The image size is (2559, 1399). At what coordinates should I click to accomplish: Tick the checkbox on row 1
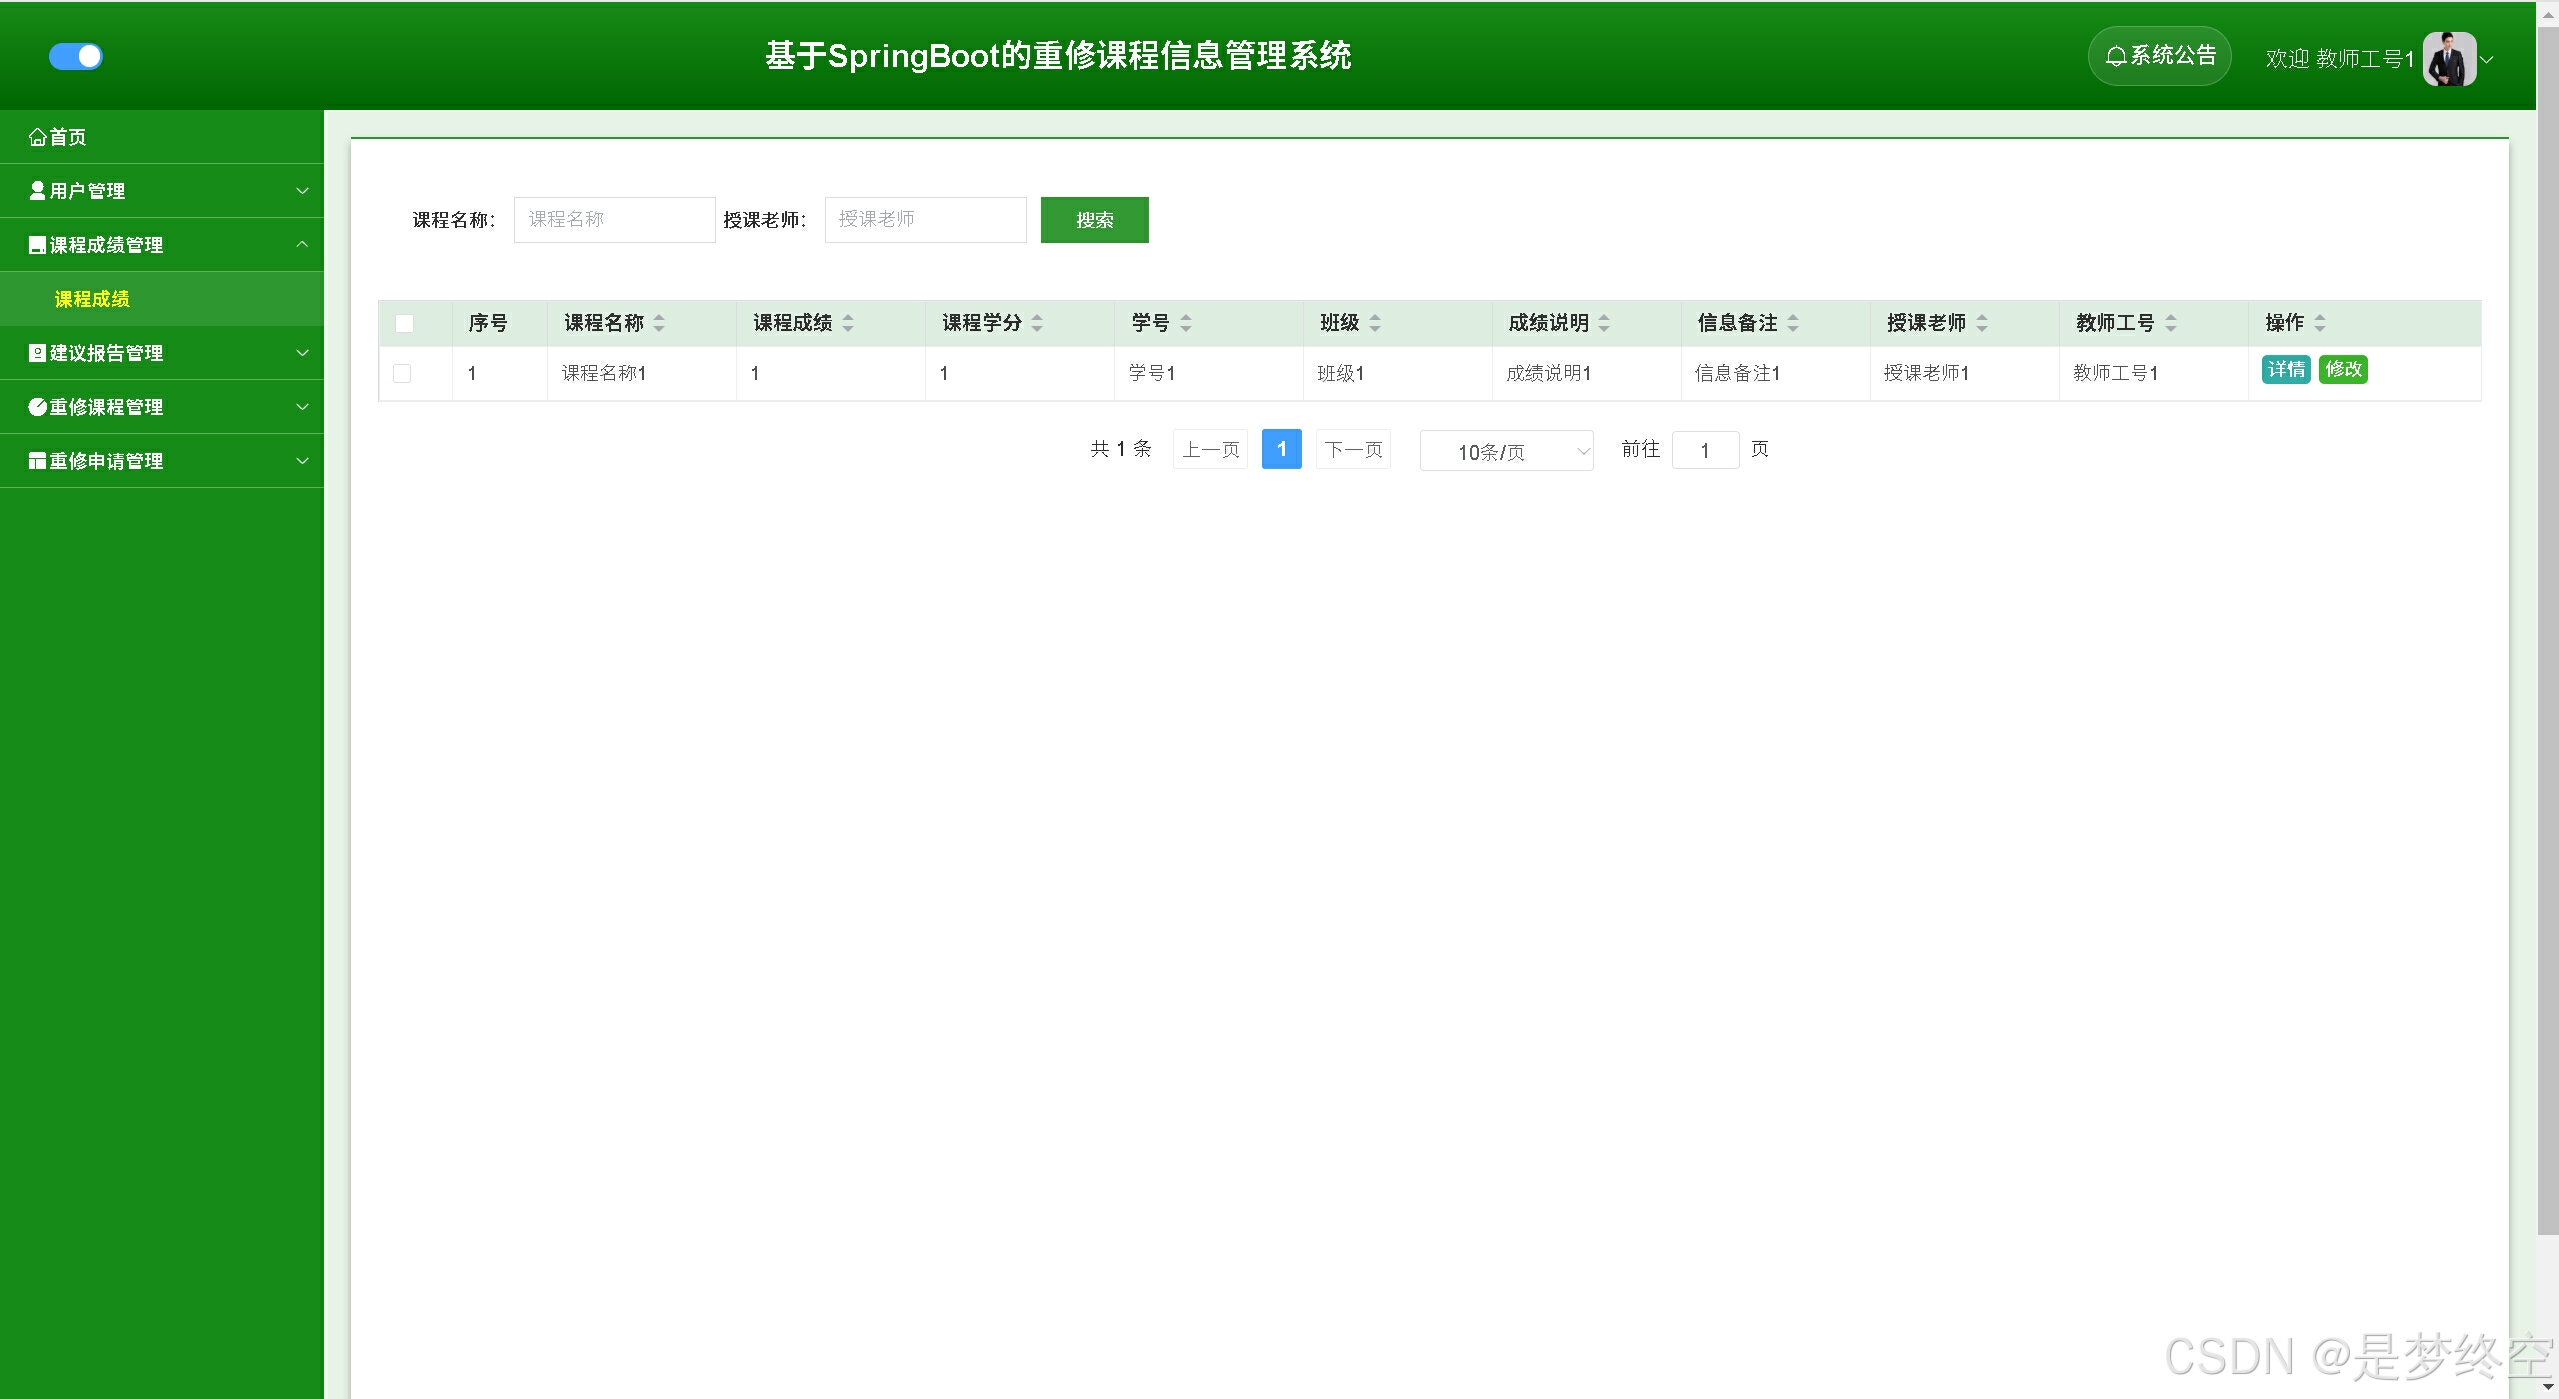pyautogui.click(x=402, y=373)
